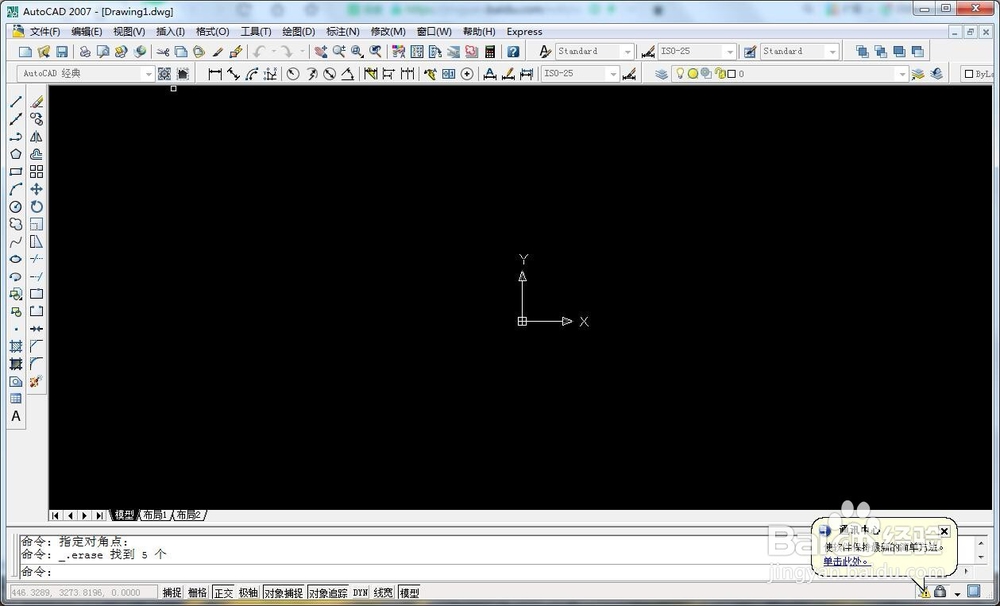The height and width of the screenshot is (606, 1000).
Task: Toggle the 极轴 polar tracking button
Action: tap(248, 593)
